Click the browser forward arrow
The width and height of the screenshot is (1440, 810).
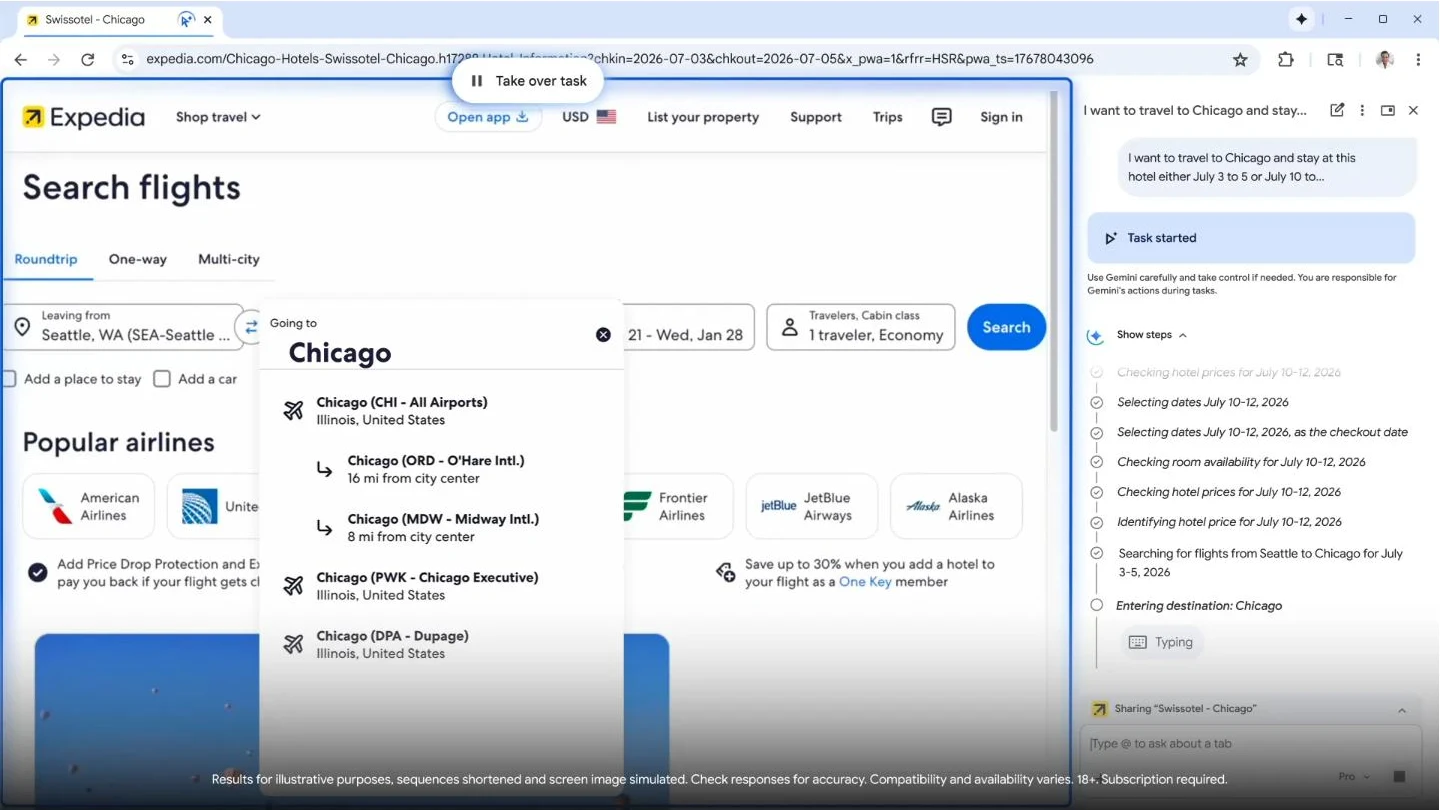54,59
